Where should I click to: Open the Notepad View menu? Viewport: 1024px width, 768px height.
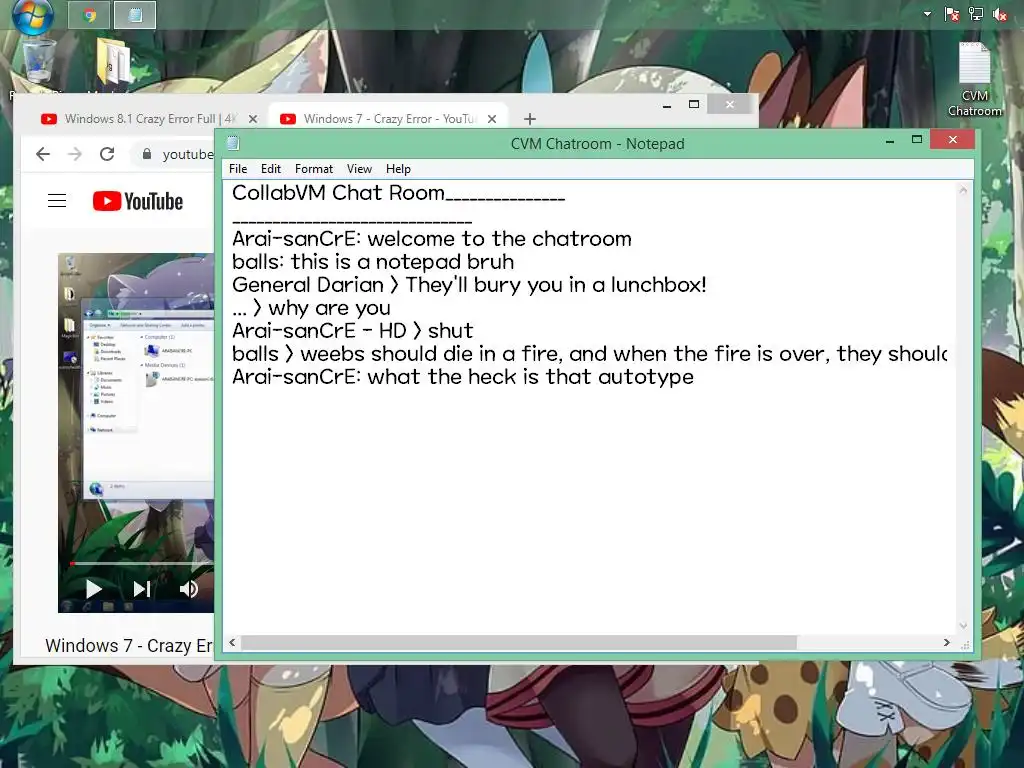359,169
